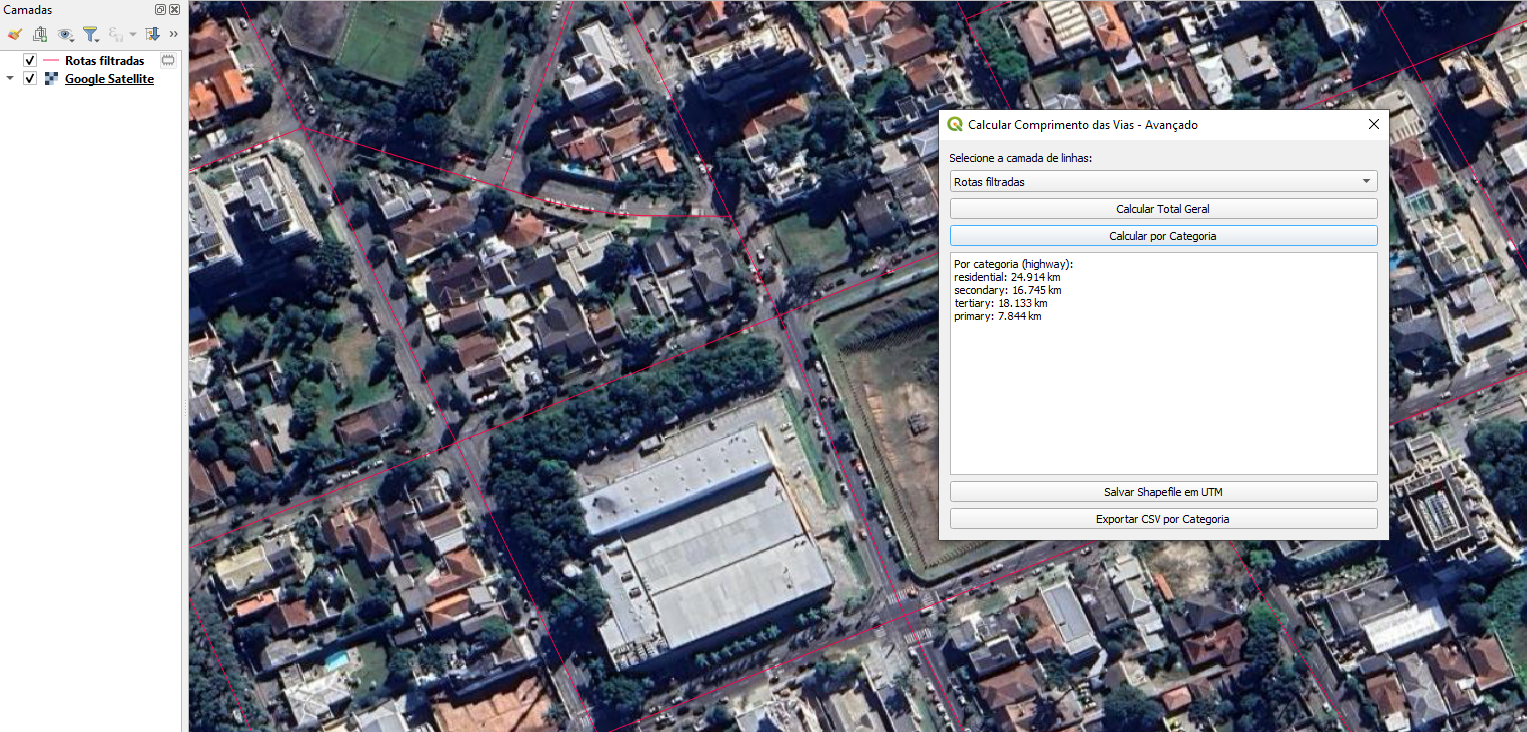This screenshot has height=732, width=1527.
Task: Open the eye icon map themes menu
Action: coord(66,34)
